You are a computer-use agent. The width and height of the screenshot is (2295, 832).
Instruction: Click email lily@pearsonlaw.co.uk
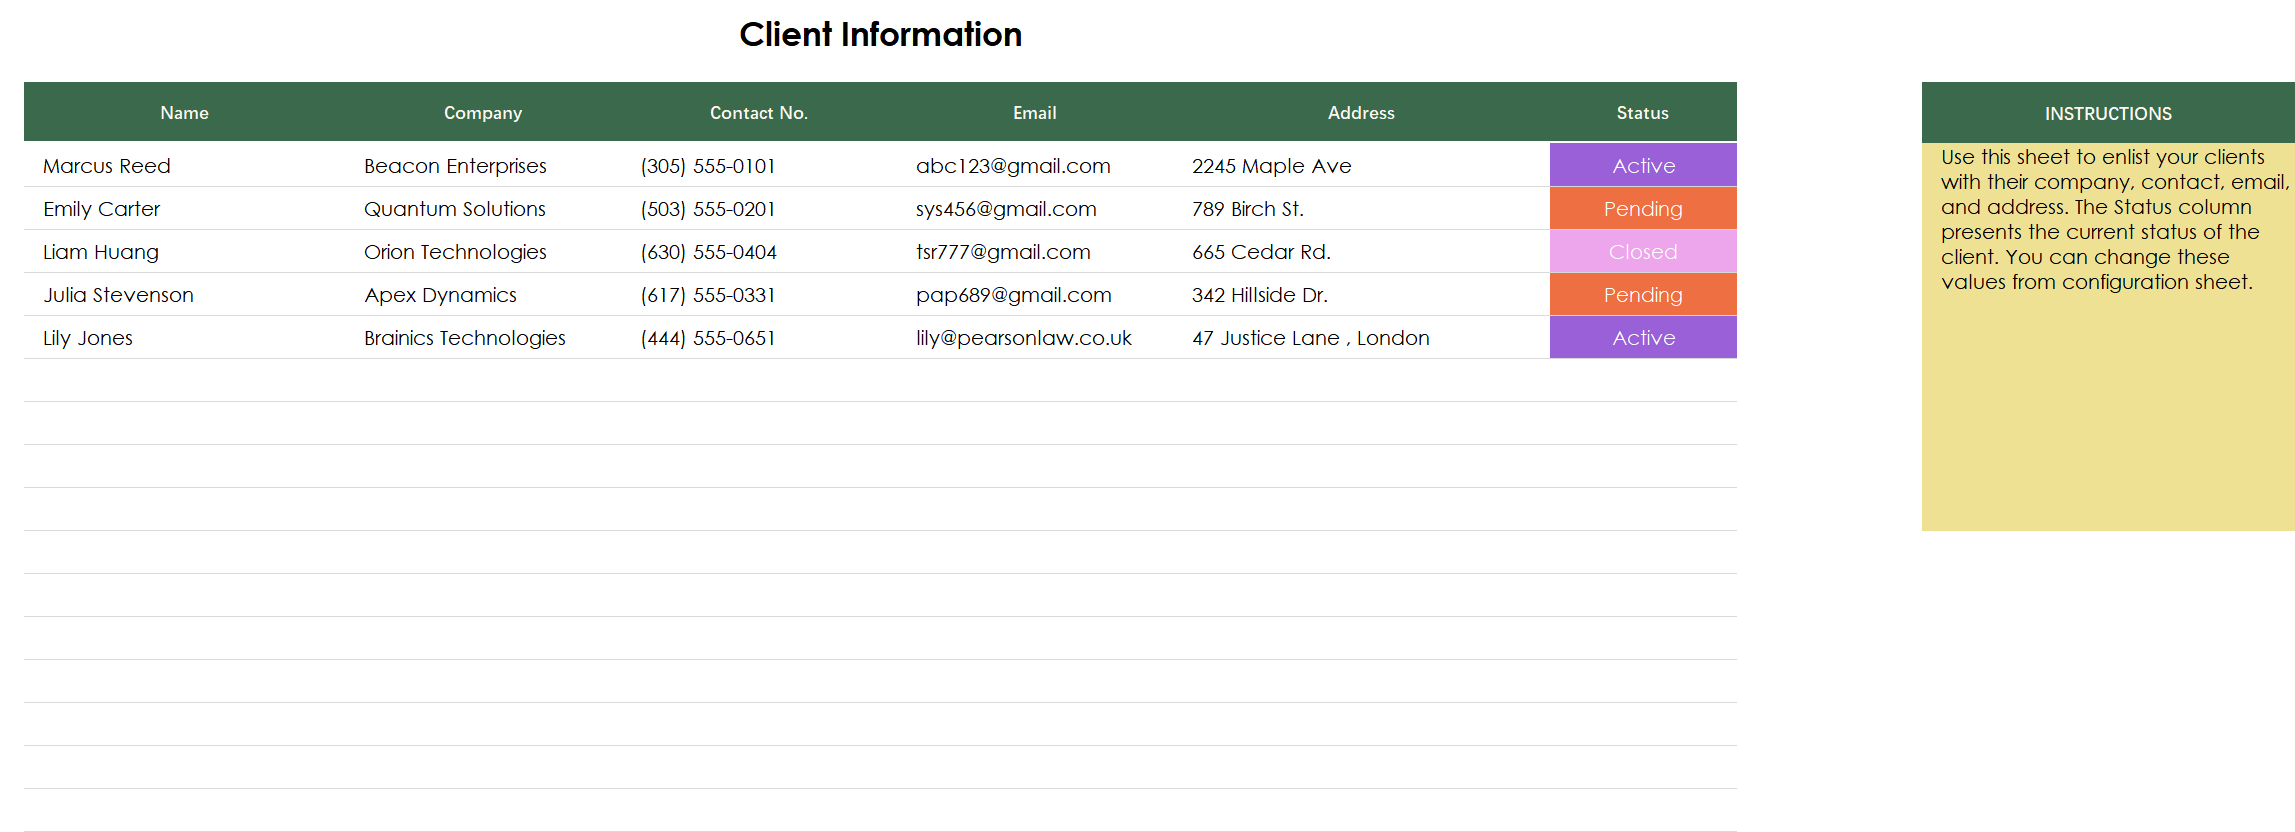coord(1024,338)
